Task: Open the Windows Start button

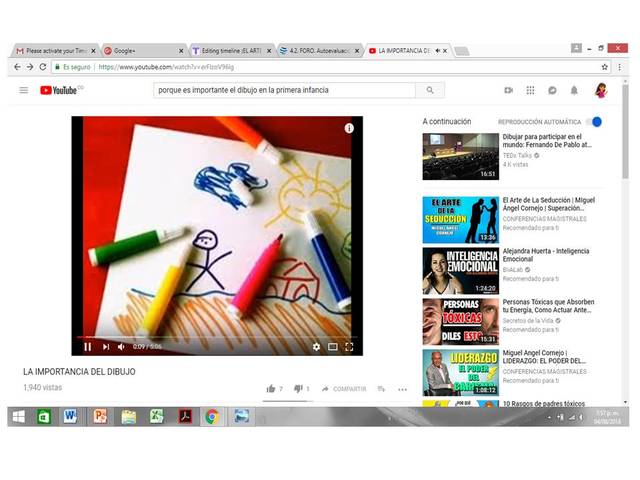Action: pyautogui.click(x=19, y=417)
